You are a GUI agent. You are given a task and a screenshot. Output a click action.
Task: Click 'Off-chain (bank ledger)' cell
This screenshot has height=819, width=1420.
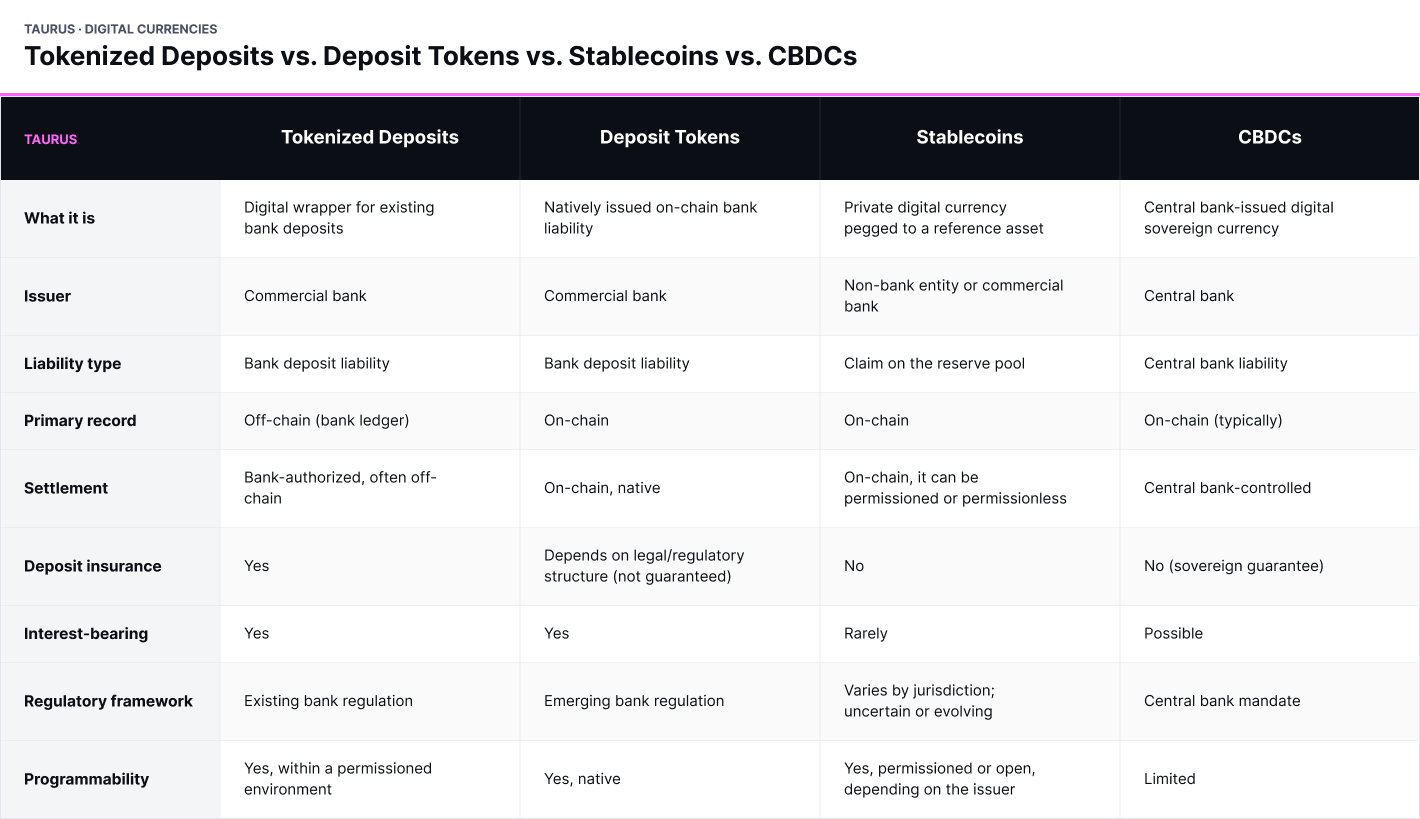[x=326, y=421]
